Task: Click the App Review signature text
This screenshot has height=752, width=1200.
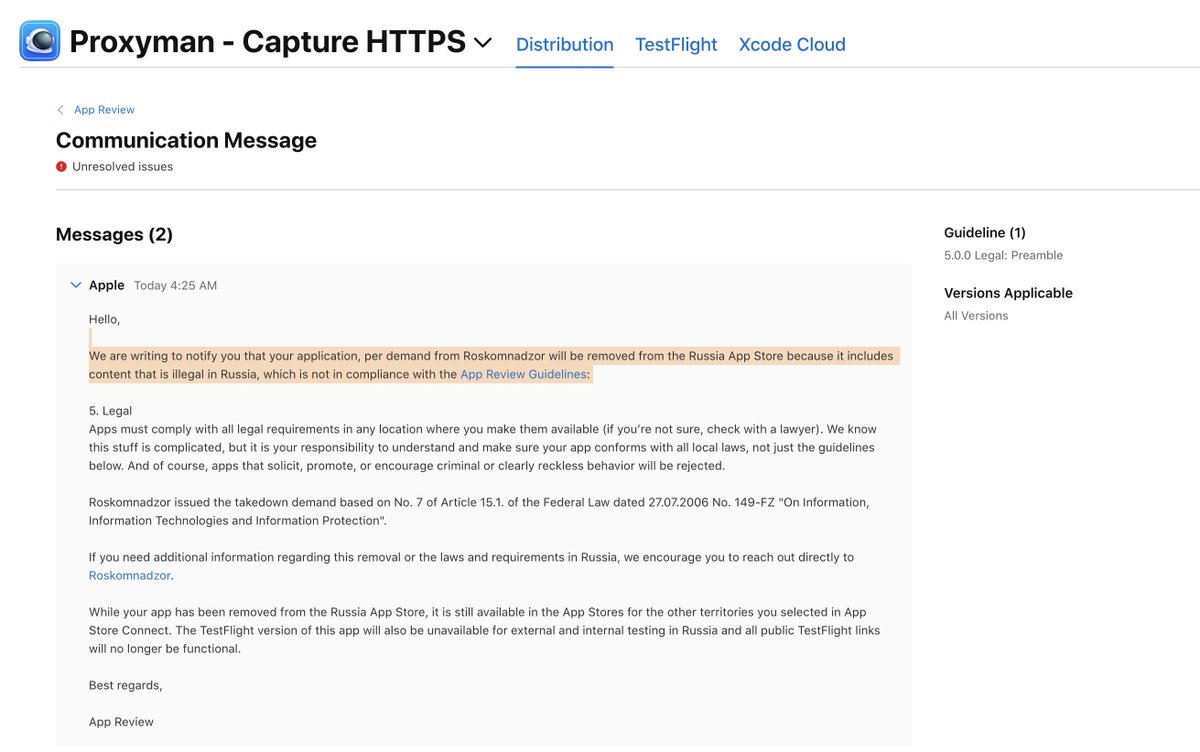Action: pos(121,722)
